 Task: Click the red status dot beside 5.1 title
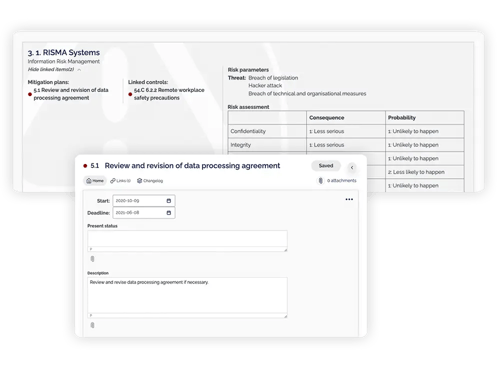click(x=85, y=166)
